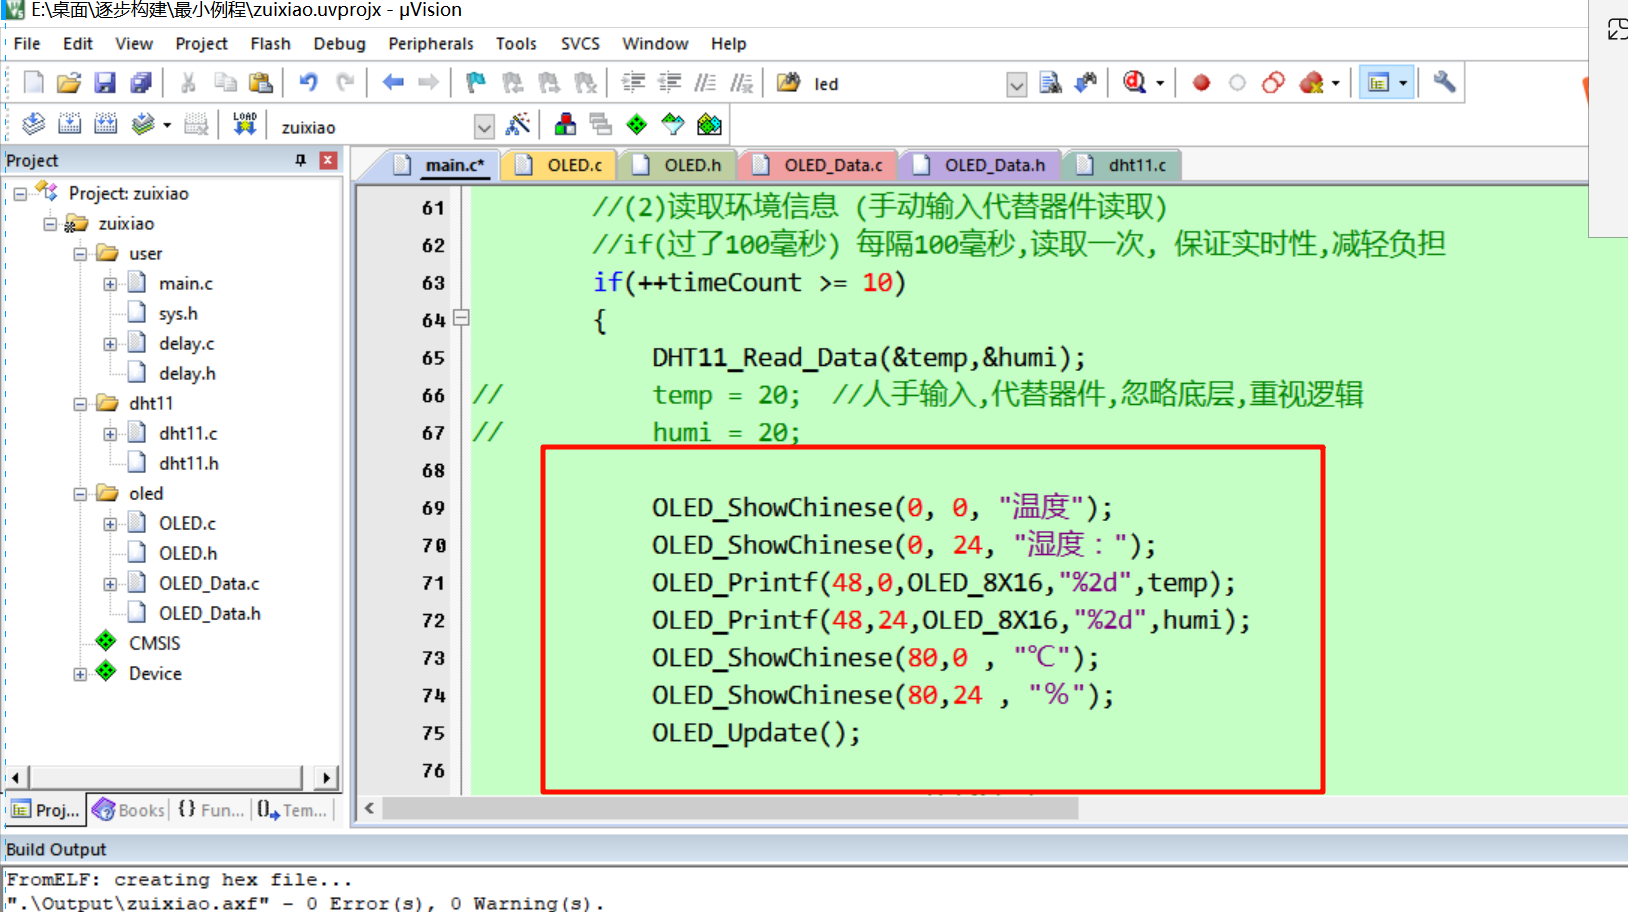
Task: Save all files icon
Action: 141,83
